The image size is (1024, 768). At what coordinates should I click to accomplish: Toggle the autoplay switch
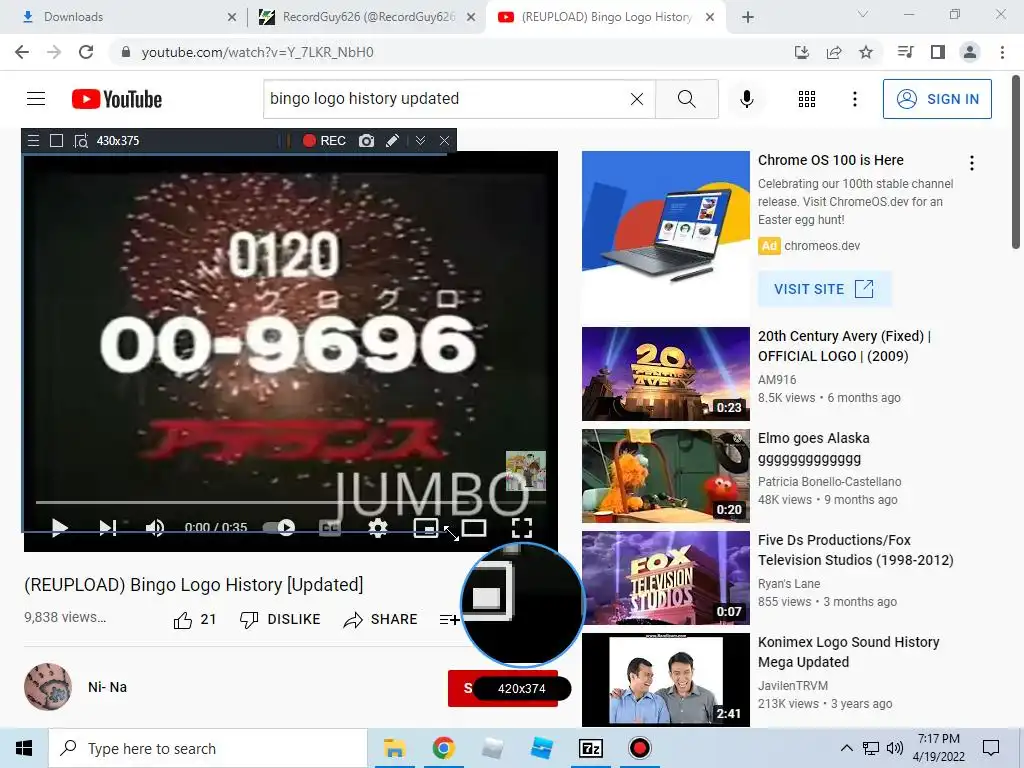[x=279, y=527]
